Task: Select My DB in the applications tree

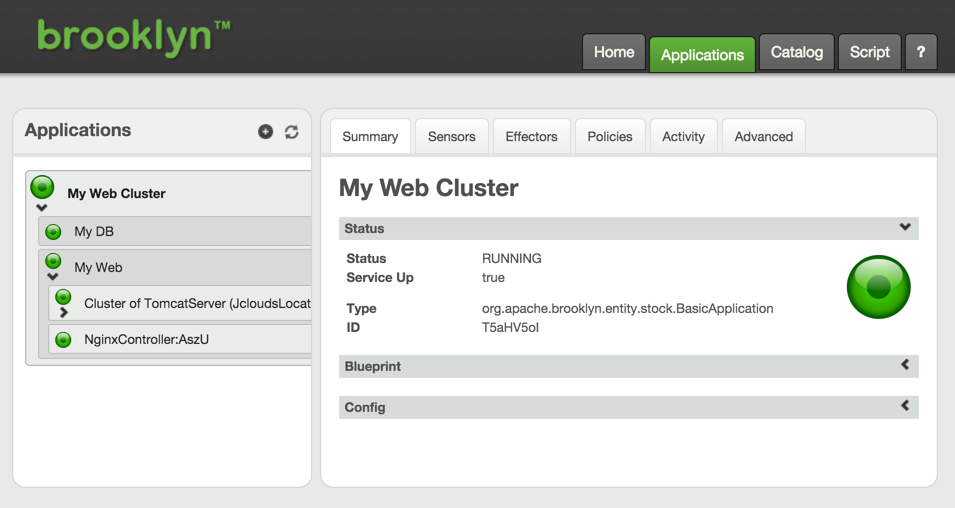Action: pyautogui.click(x=94, y=232)
